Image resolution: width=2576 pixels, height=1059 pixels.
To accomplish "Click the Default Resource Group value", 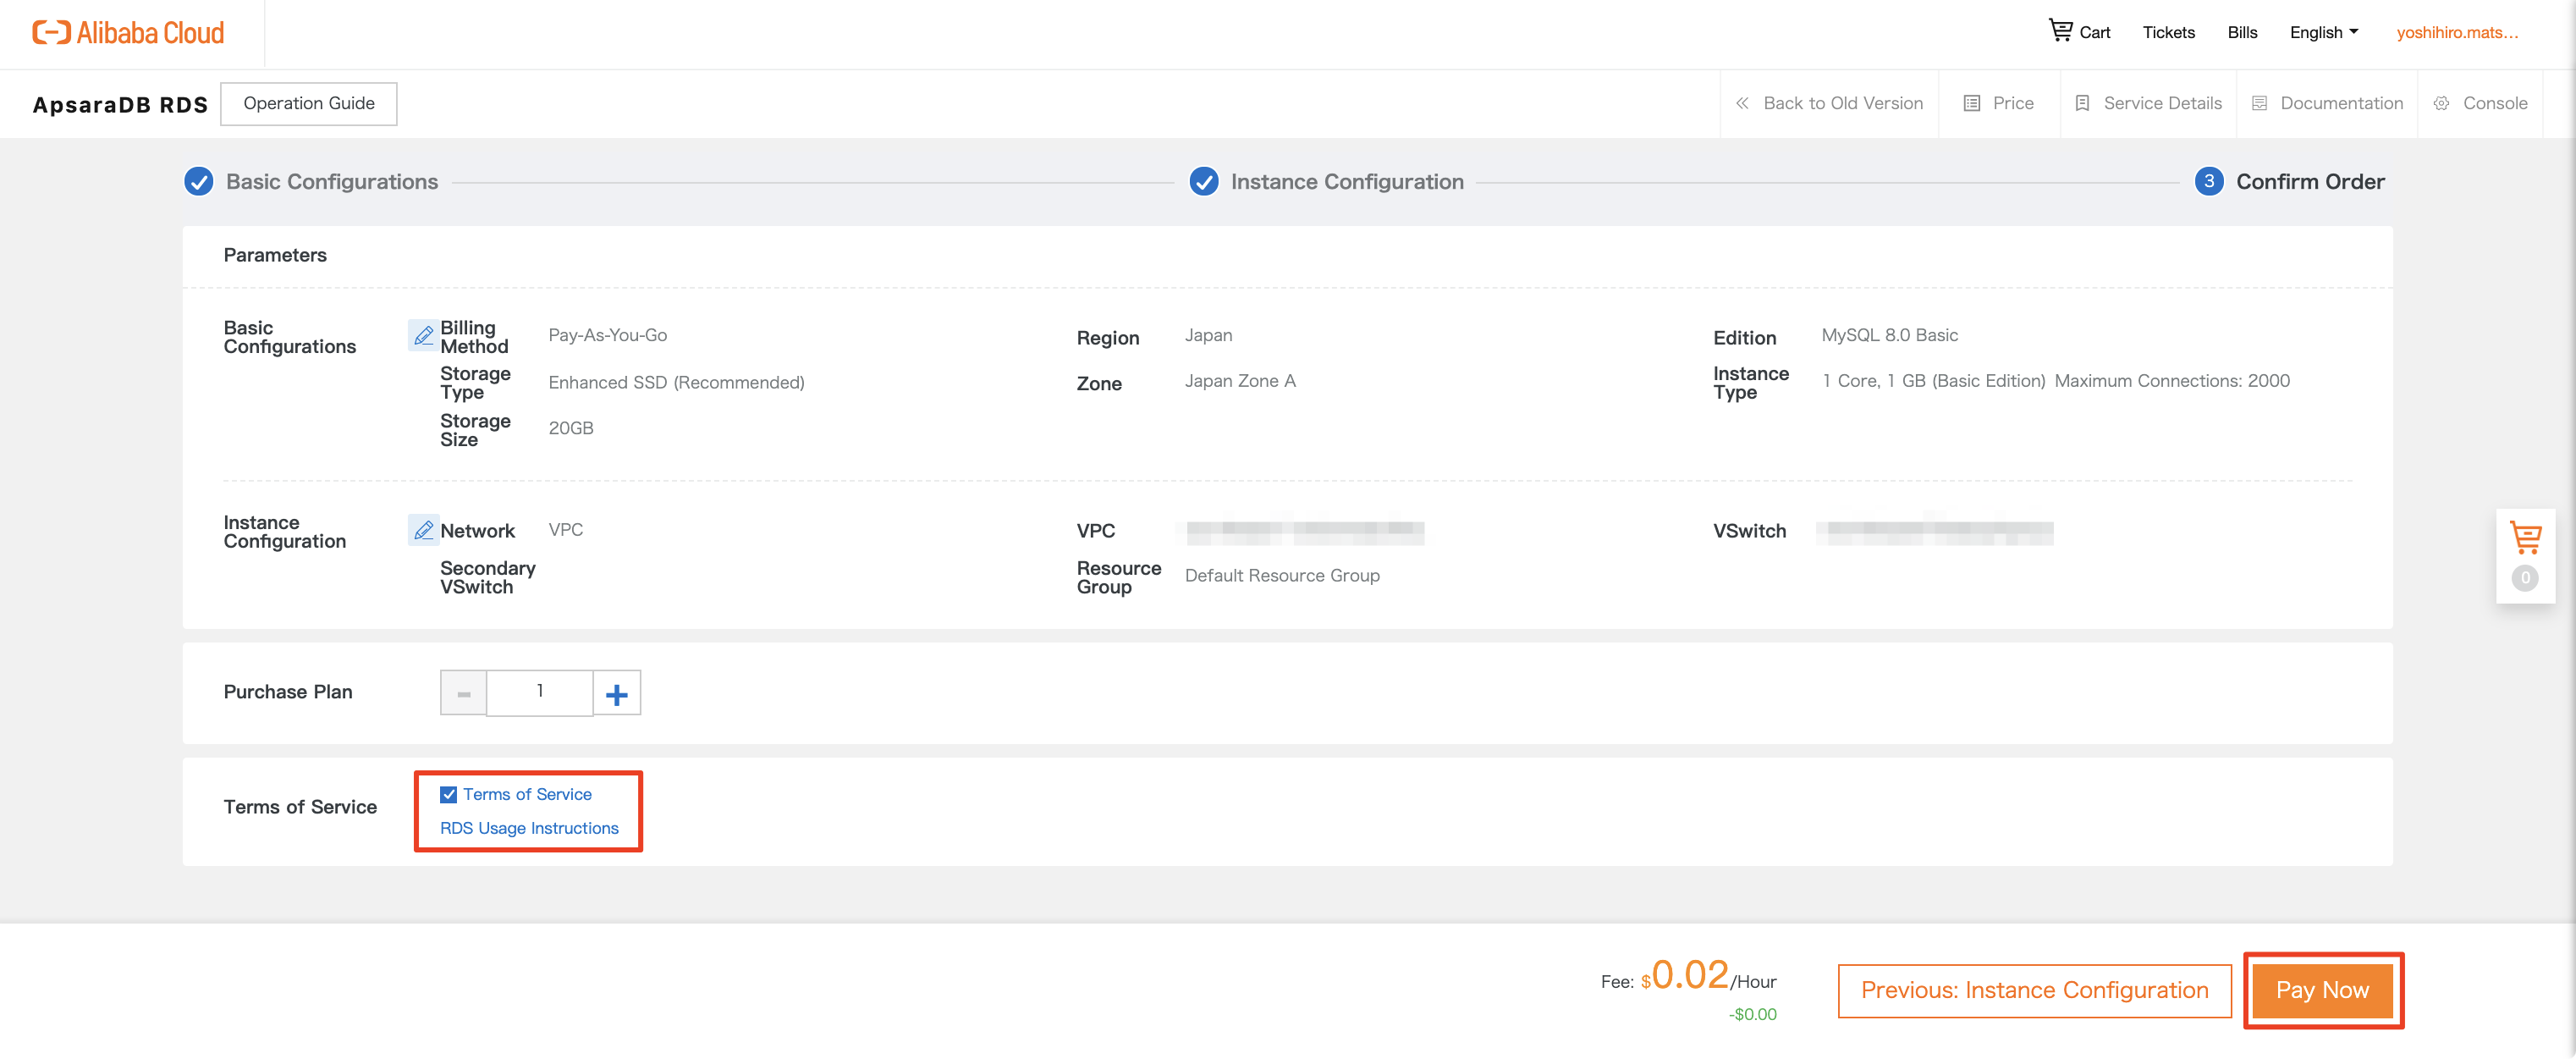I will [1282, 576].
